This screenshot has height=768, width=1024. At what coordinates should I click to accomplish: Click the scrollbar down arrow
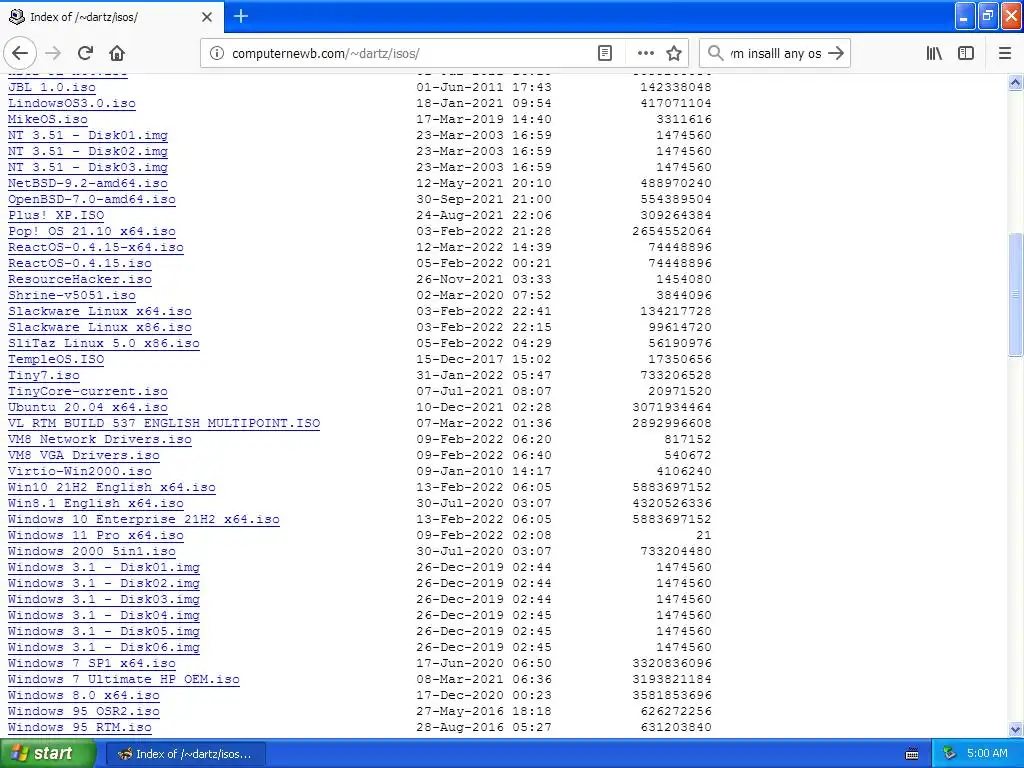(1016, 729)
